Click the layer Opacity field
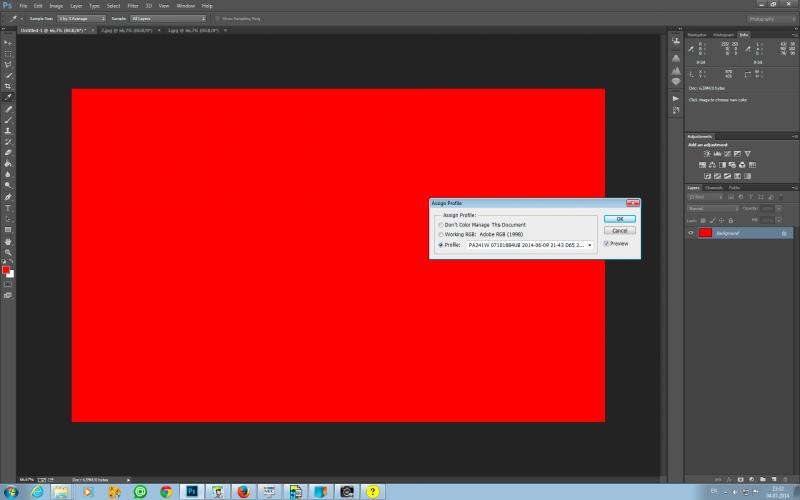Image resolution: width=800 pixels, height=500 pixels. [767, 209]
